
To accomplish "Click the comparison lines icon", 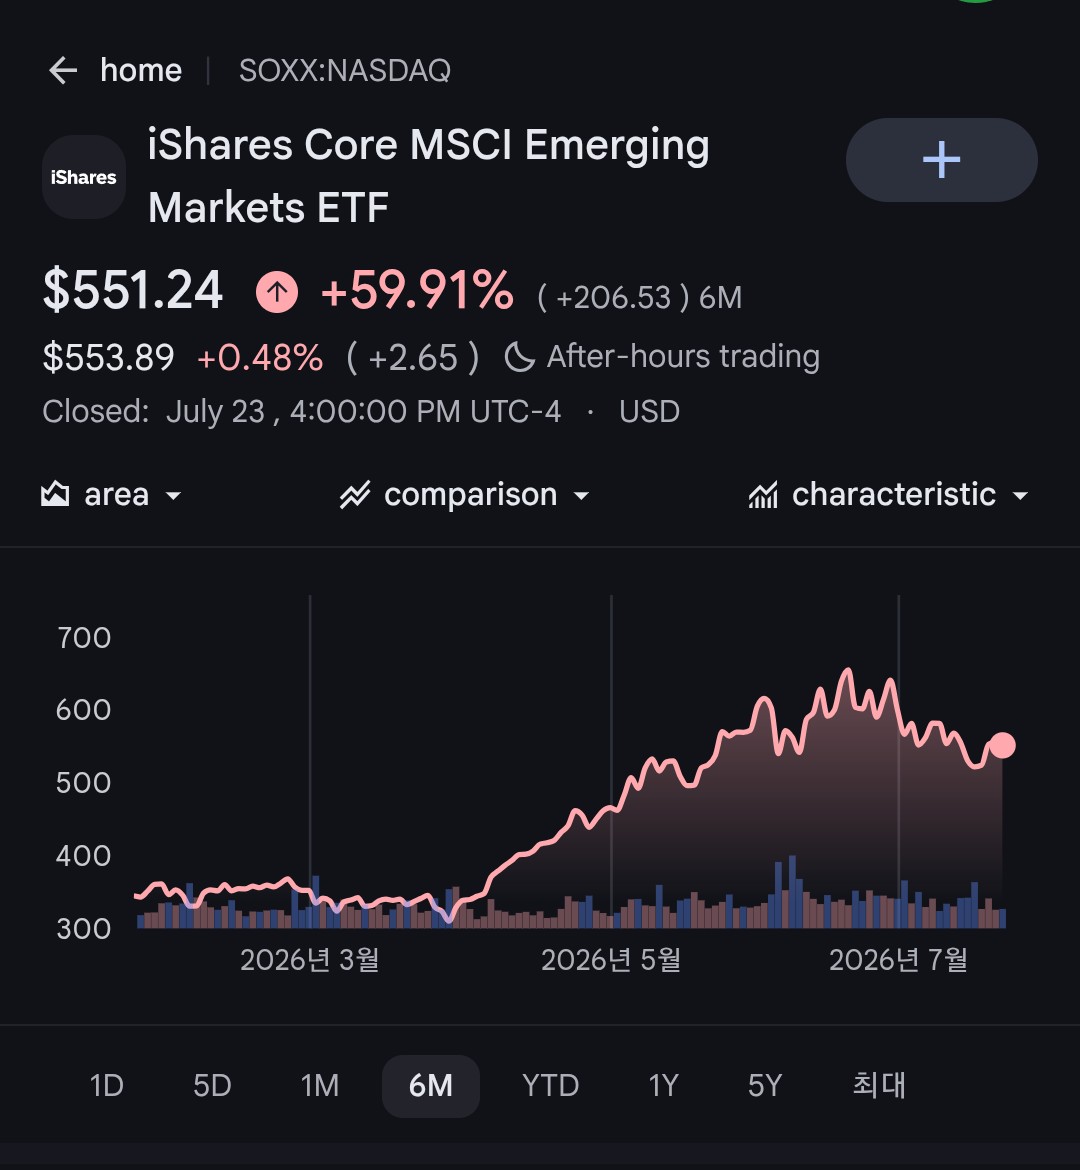I will pos(355,495).
